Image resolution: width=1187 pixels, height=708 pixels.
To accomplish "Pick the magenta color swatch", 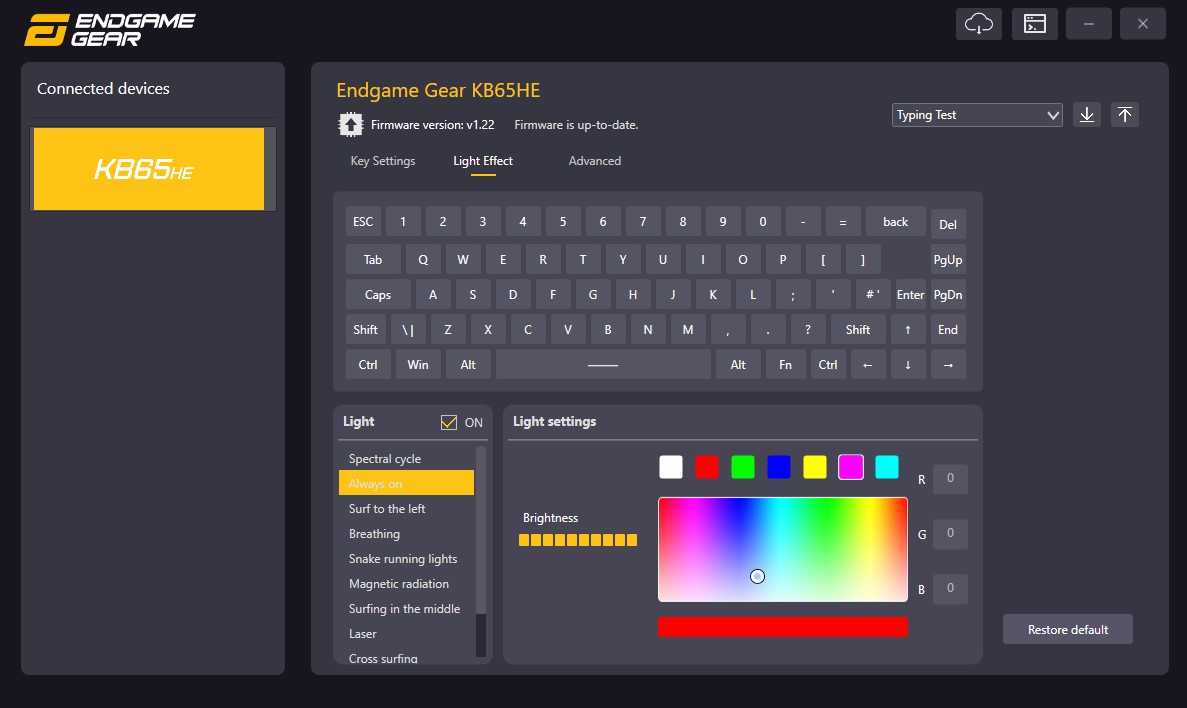I will (851, 467).
